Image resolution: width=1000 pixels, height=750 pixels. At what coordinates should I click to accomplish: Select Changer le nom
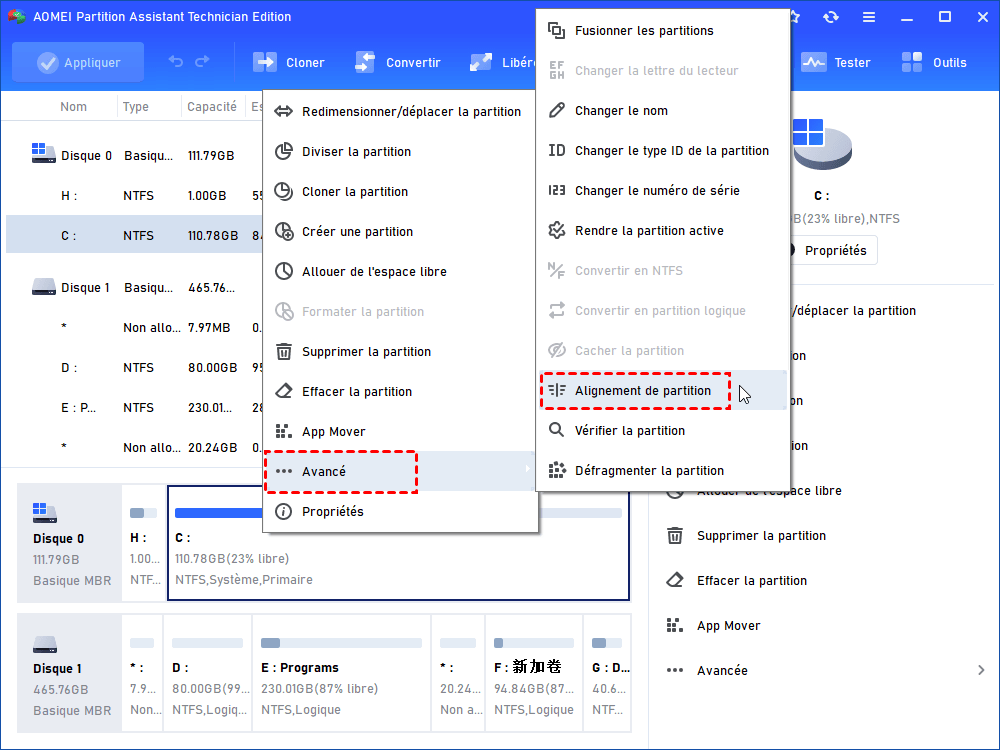[663, 110]
